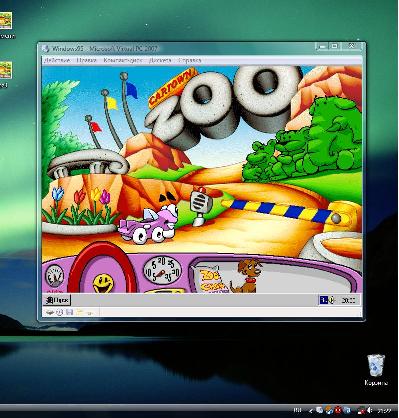This screenshot has width=399, height=418.
Task: Click the Windows 95 Пуск start button
Action: click(x=57, y=300)
